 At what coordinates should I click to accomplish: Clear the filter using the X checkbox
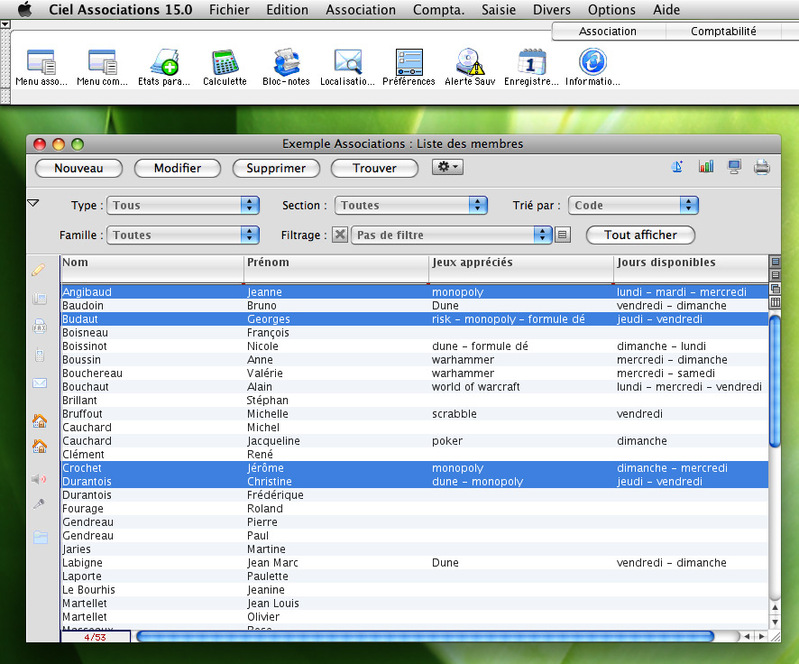[x=340, y=234]
